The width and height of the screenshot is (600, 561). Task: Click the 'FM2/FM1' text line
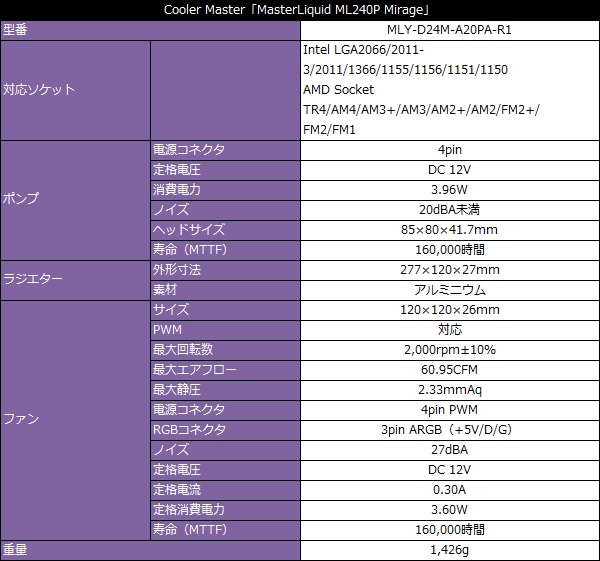tap(329, 130)
